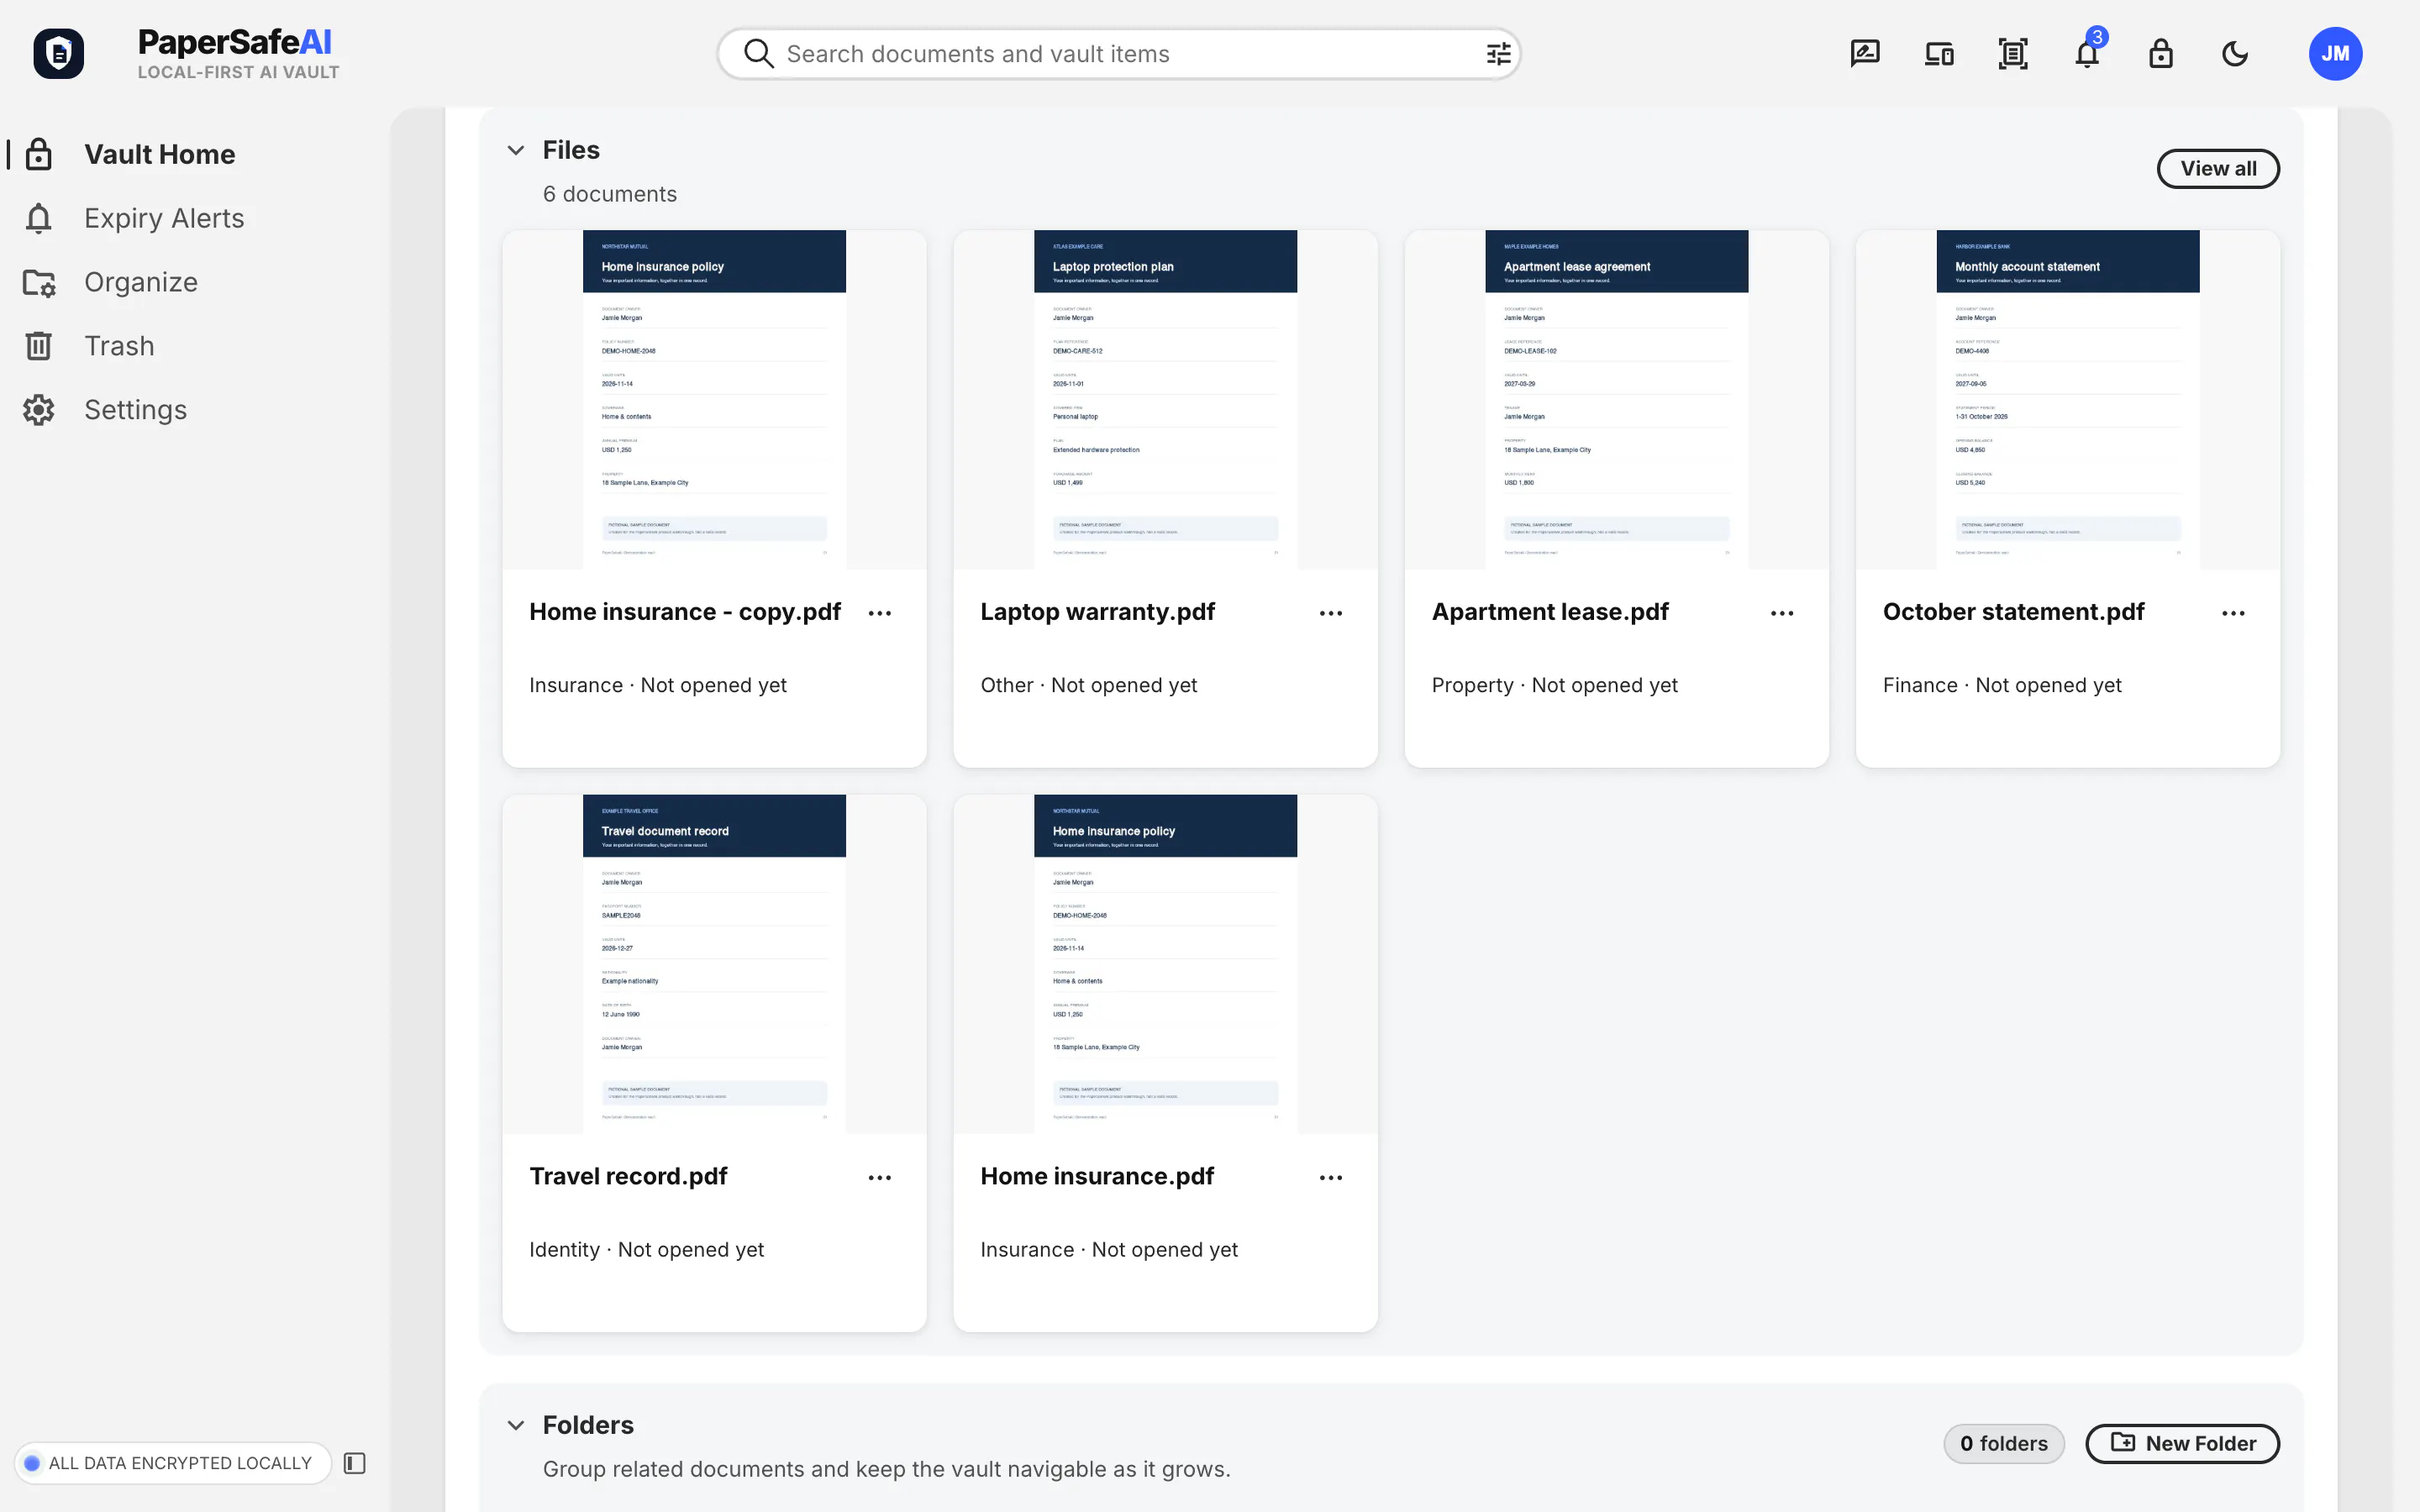Click the Expiry Alerts bell icon
The image size is (2420, 1512).
38,218
